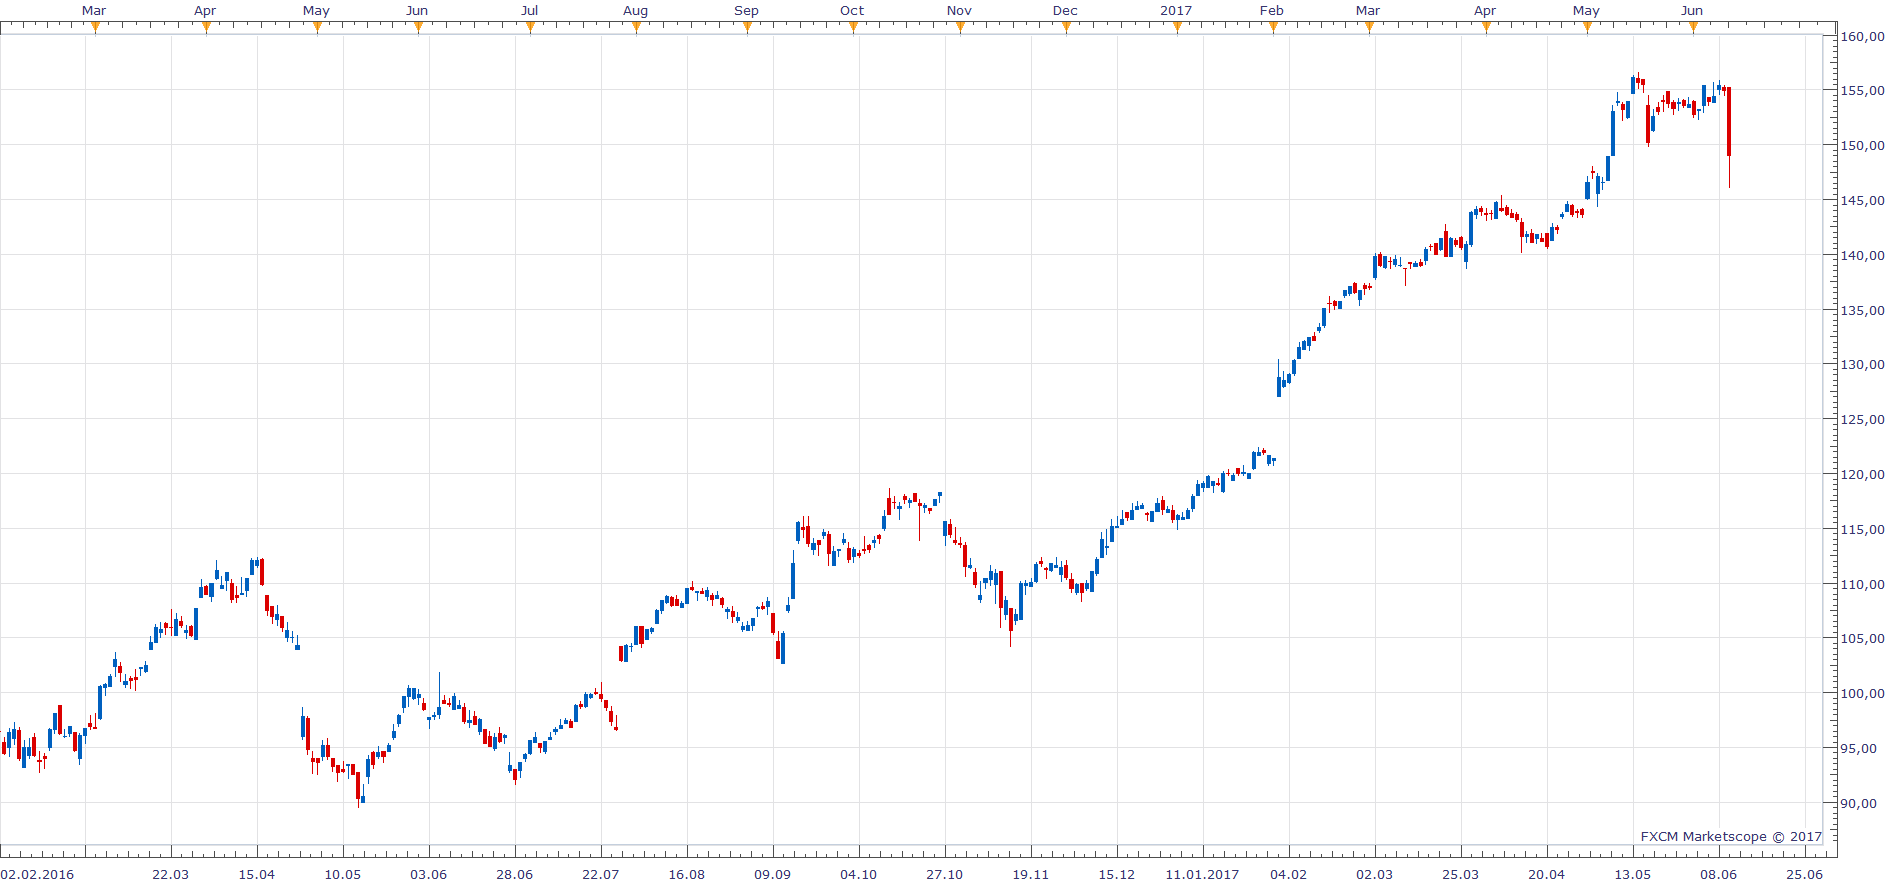This screenshot has height=887, width=1903.
Task: Click the 160,00 price level label
Action: (1863, 36)
